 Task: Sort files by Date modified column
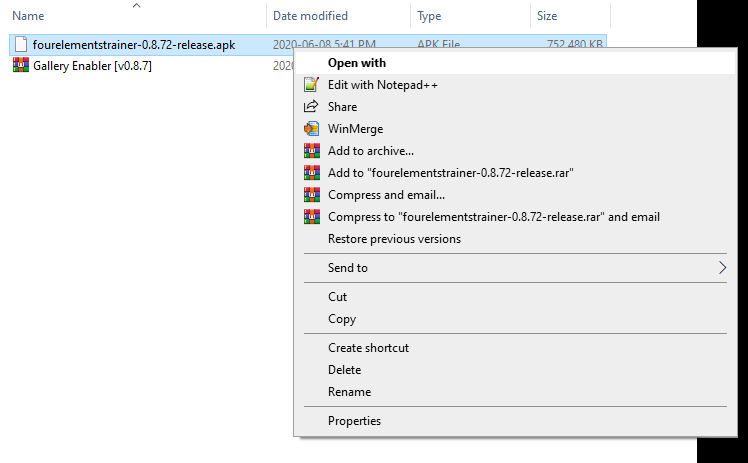pos(310,16)
